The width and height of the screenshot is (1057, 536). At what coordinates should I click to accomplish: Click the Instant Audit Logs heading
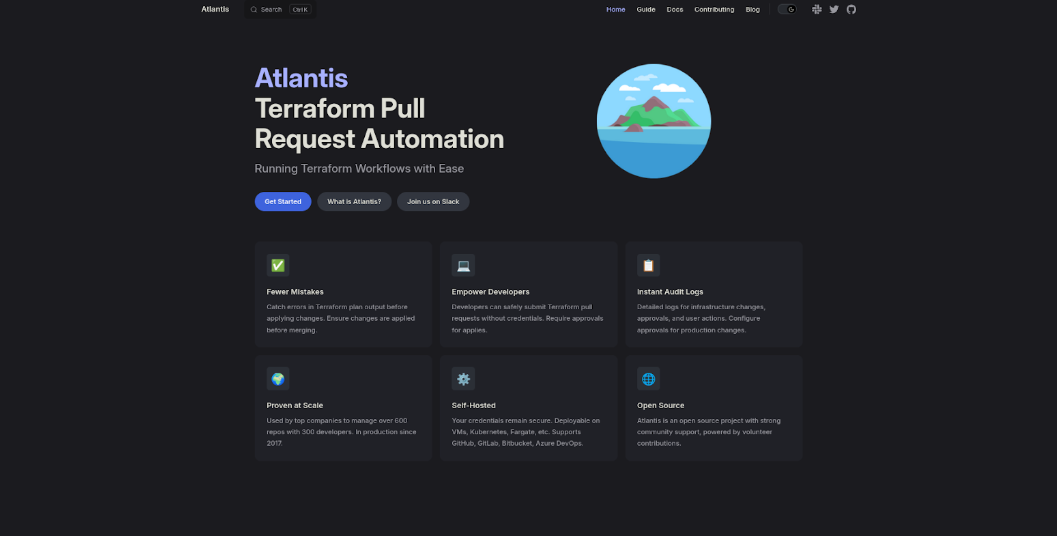pyautogui.click(x=670, y=292)
